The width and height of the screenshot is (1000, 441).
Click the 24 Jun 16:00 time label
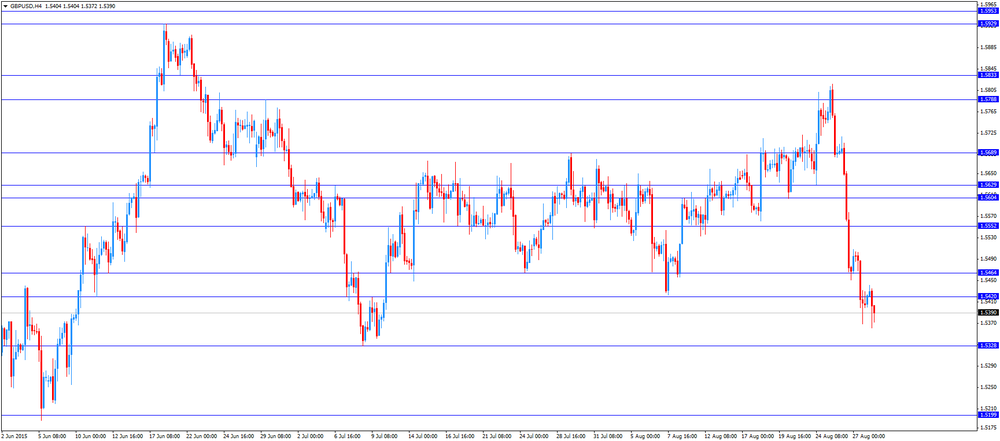coord(238,437)
